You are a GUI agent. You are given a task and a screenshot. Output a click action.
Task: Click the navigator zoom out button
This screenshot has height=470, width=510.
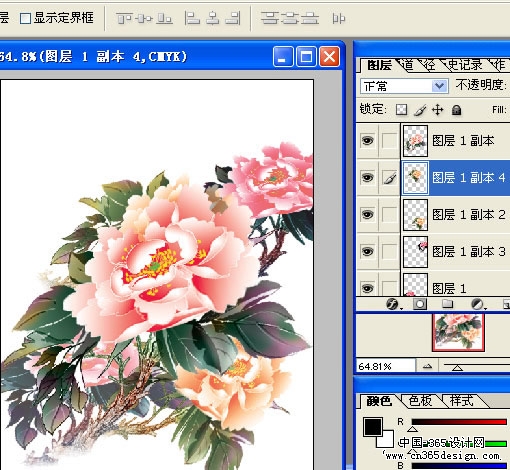point(427,367)
